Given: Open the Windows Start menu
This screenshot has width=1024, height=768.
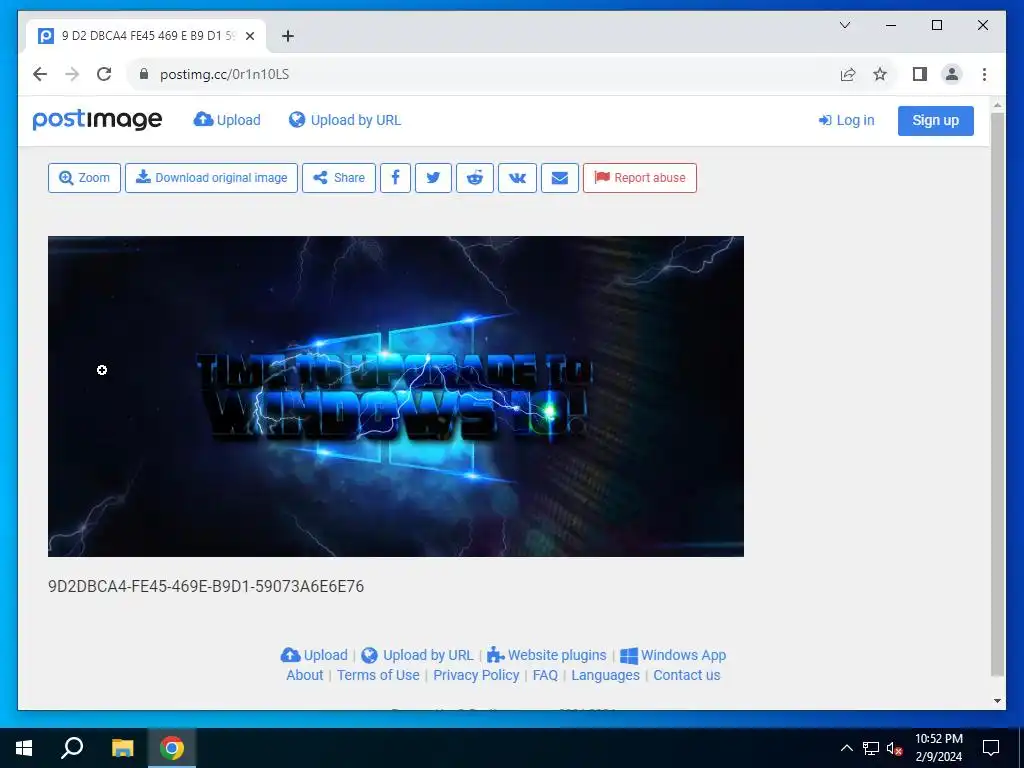Looking at the screenshot, I should coord(24,748).
